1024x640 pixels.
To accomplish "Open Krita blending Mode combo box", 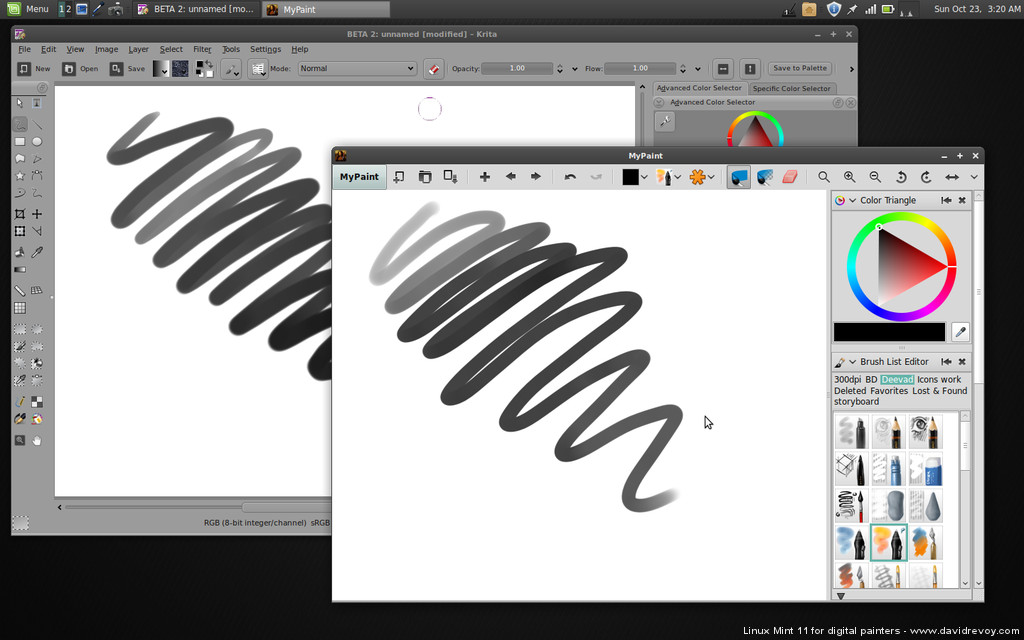I will (x=357, y=69).
